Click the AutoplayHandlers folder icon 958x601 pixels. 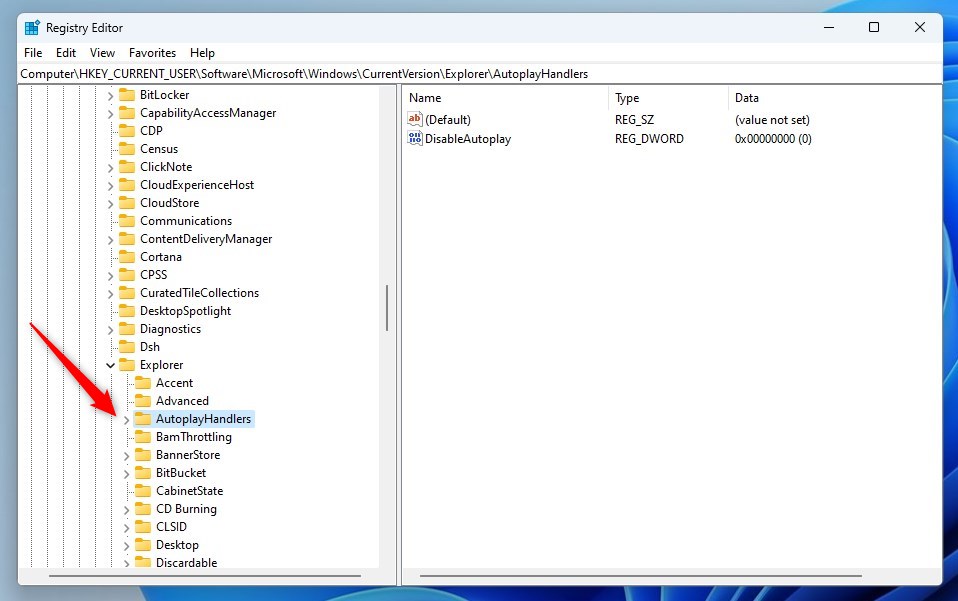click(142, 419)
